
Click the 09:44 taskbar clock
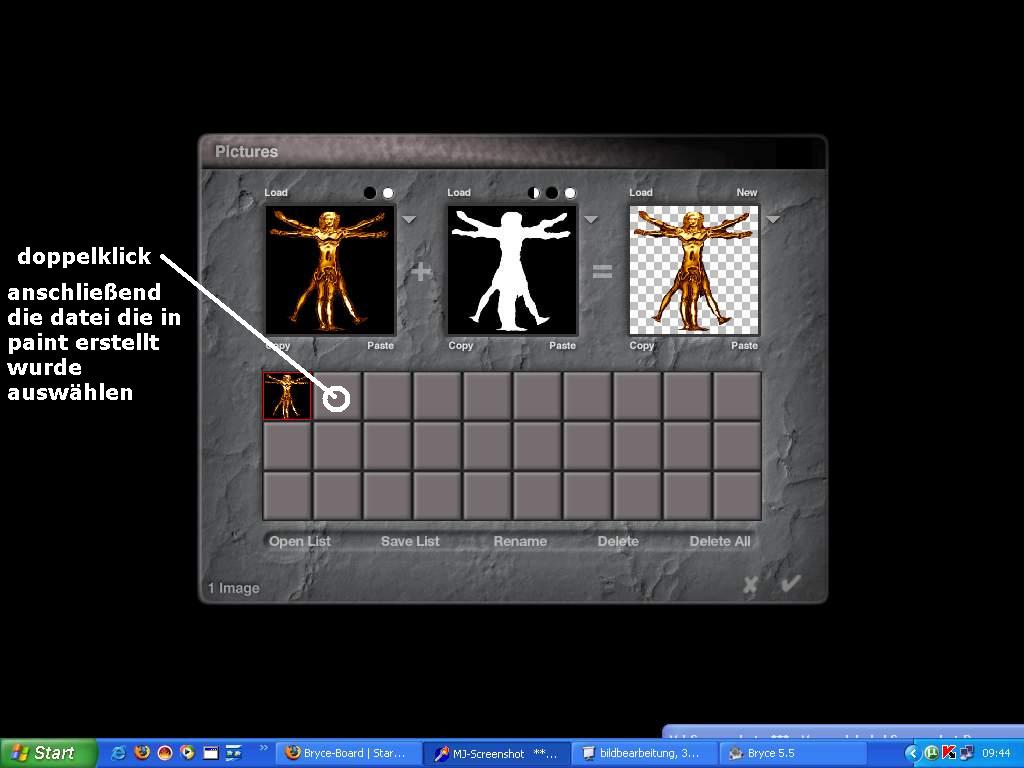(x=997, y=754)
